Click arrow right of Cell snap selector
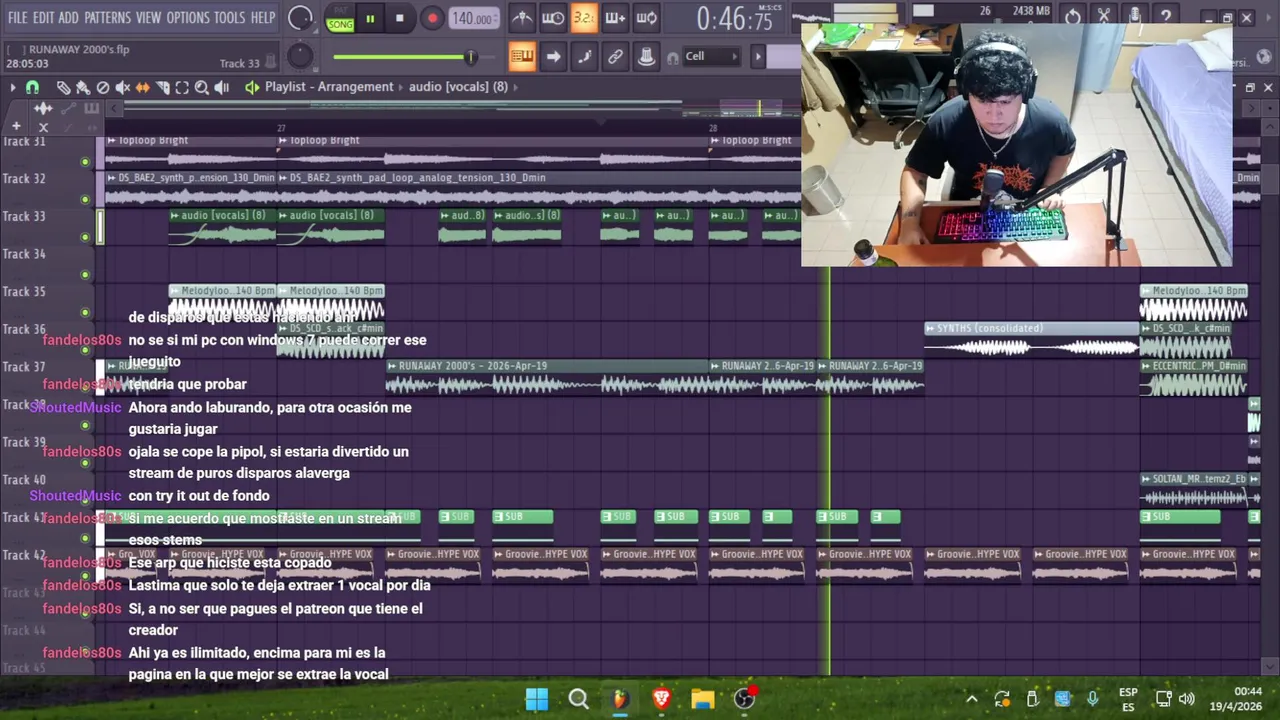Image resolution: width=1280 pixels, height=720 pixels. tap(758, 57)
